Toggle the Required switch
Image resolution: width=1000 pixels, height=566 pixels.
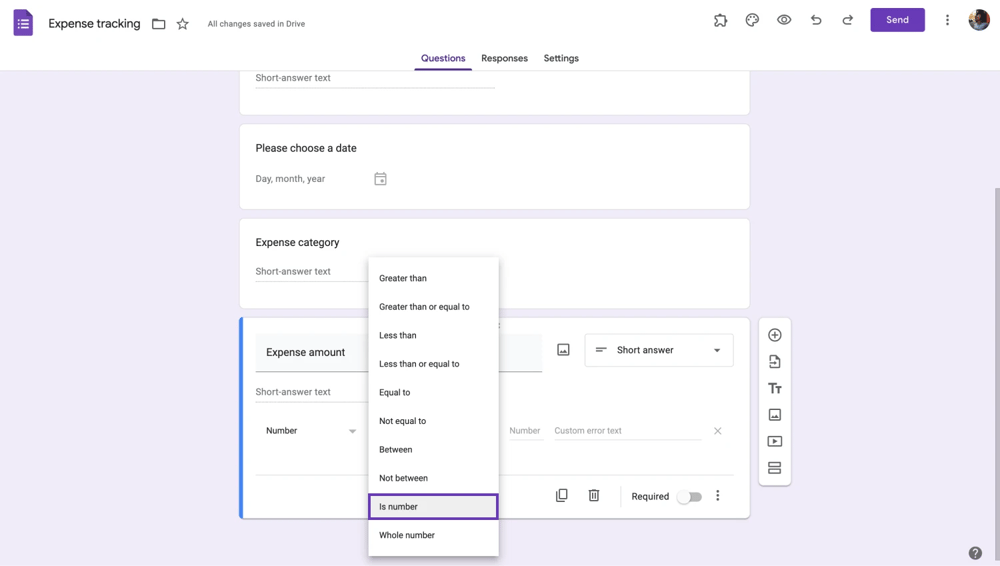[x=689, y=497]
